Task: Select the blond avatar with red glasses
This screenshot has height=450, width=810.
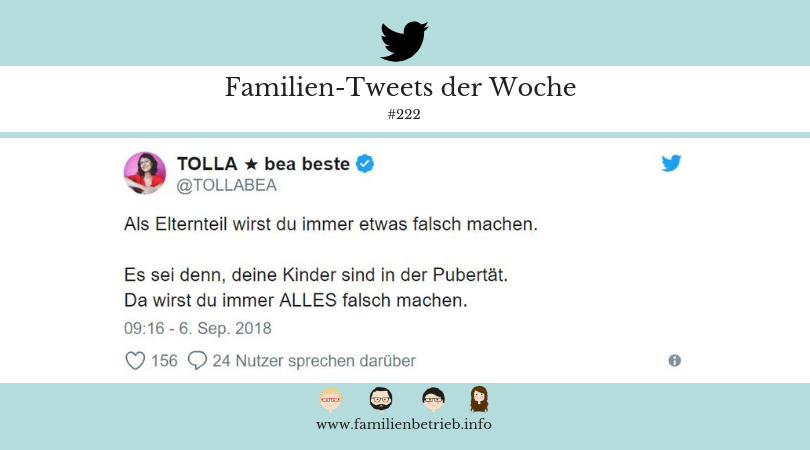Action: (331, 399)
